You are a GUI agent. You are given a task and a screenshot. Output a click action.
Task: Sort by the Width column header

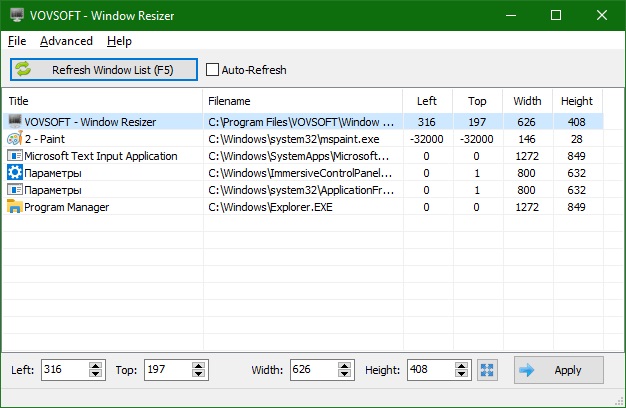(527, 101)
